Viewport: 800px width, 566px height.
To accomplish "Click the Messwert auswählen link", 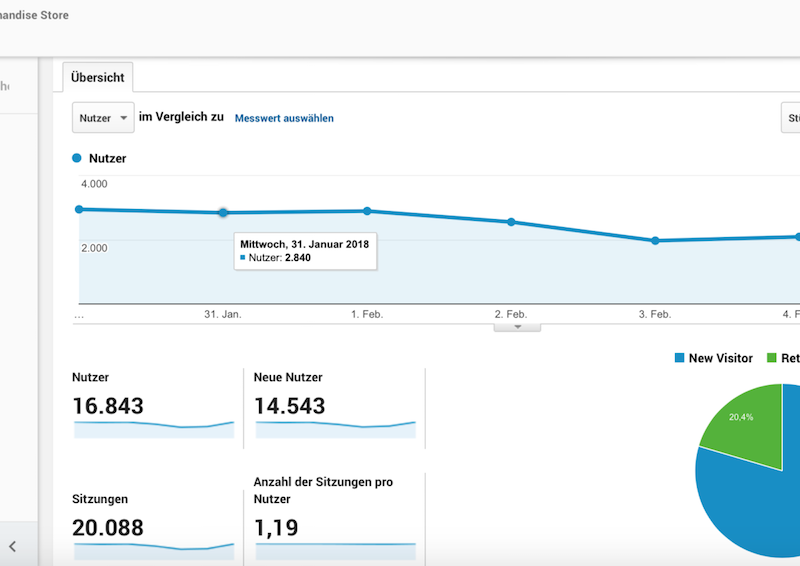I will tap(284, 118).
